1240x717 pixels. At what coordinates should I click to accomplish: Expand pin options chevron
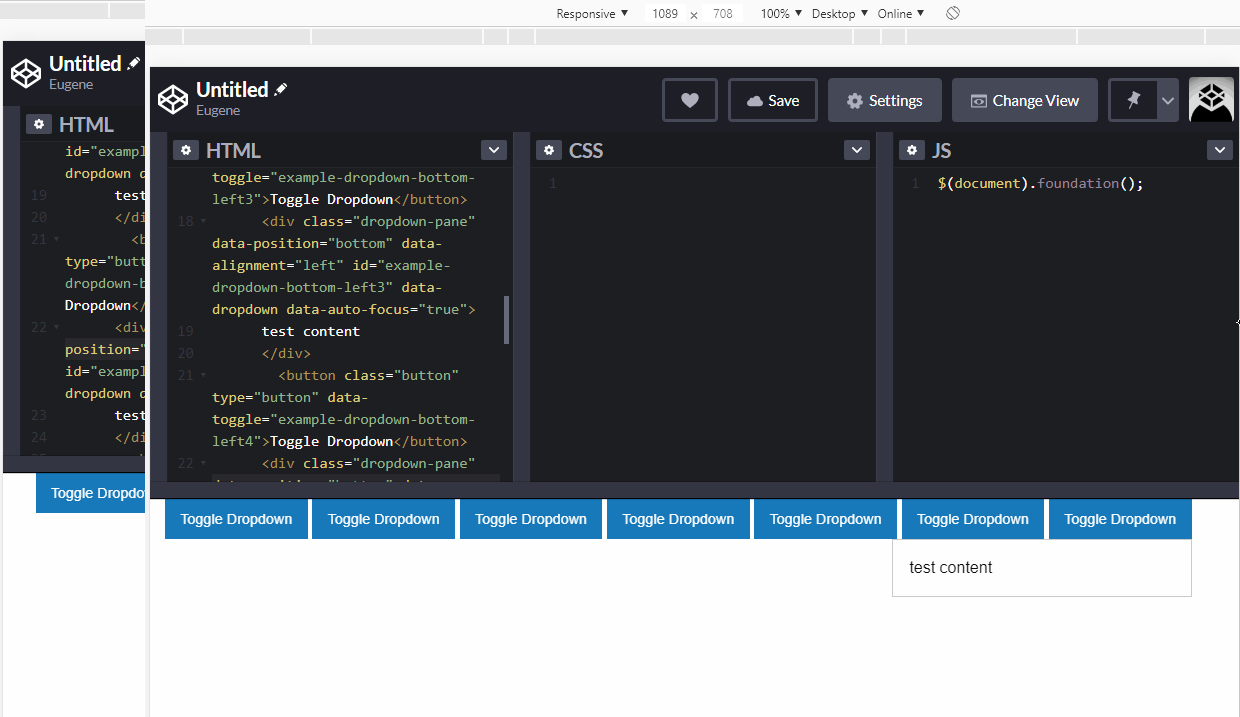[x=1168, y=100]
